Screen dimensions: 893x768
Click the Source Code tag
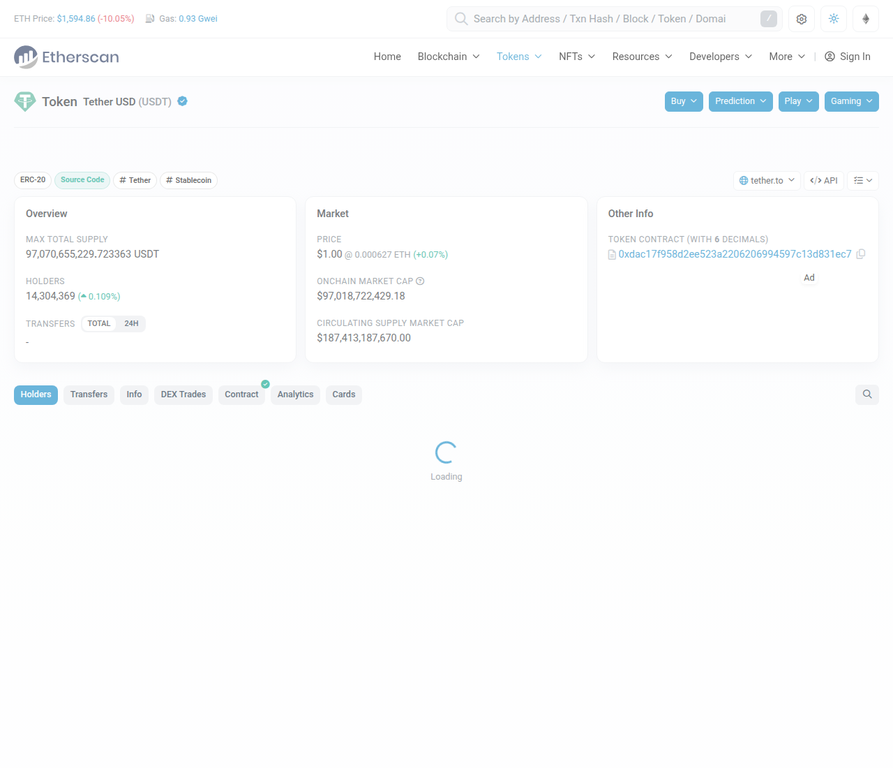pos(83,180)
